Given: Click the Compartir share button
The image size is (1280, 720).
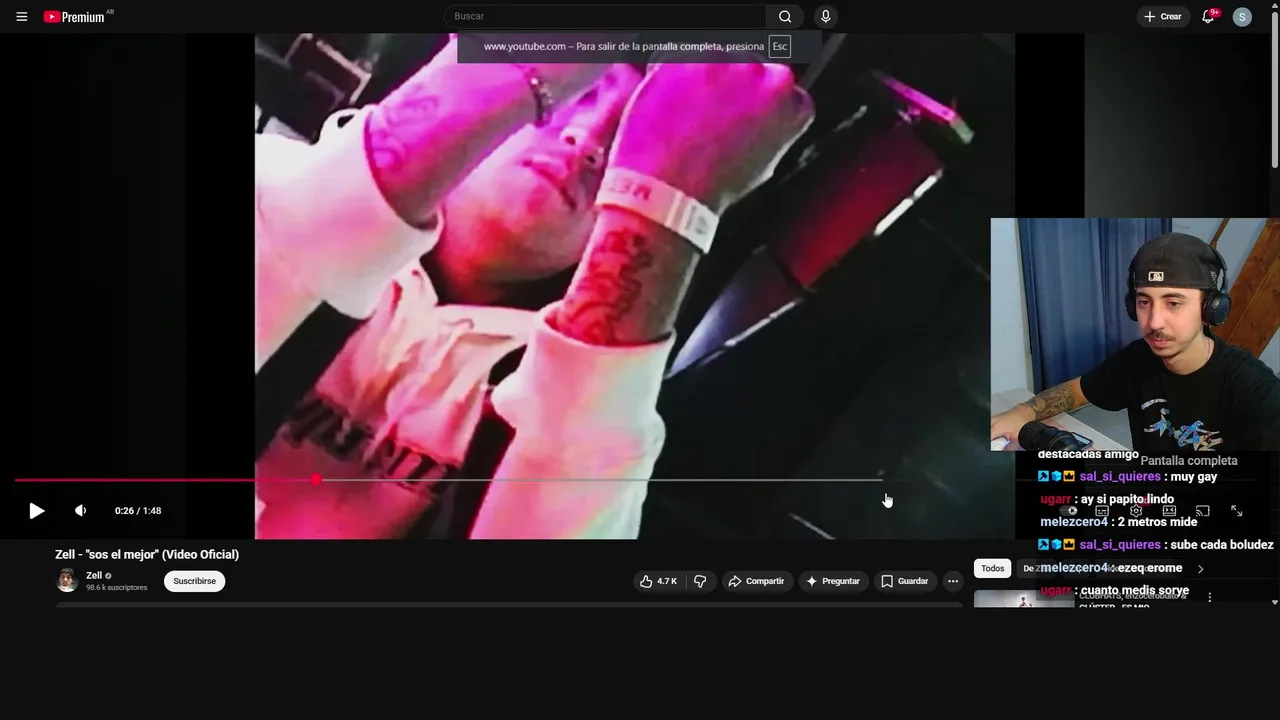Looking at the screenshot, I should point(756,581).
